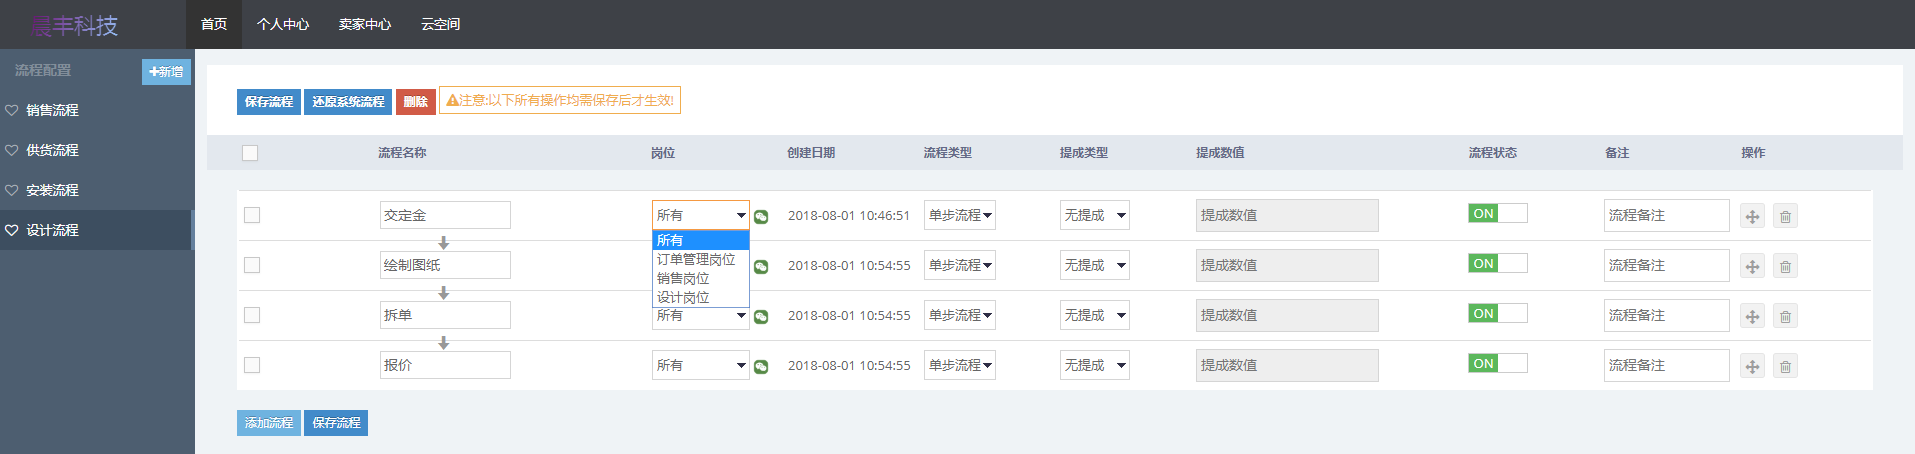Screen dimensions: 1915x454
Task: Choose 设计岗位 in the open dropdown list
Action: (x=701, y=297)
